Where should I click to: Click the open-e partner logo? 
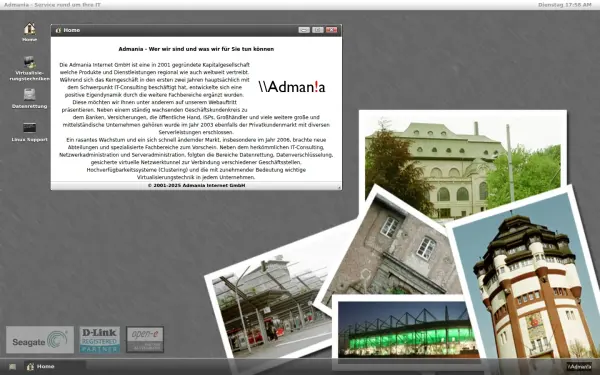pyautogui.click(x=145, y=339)
